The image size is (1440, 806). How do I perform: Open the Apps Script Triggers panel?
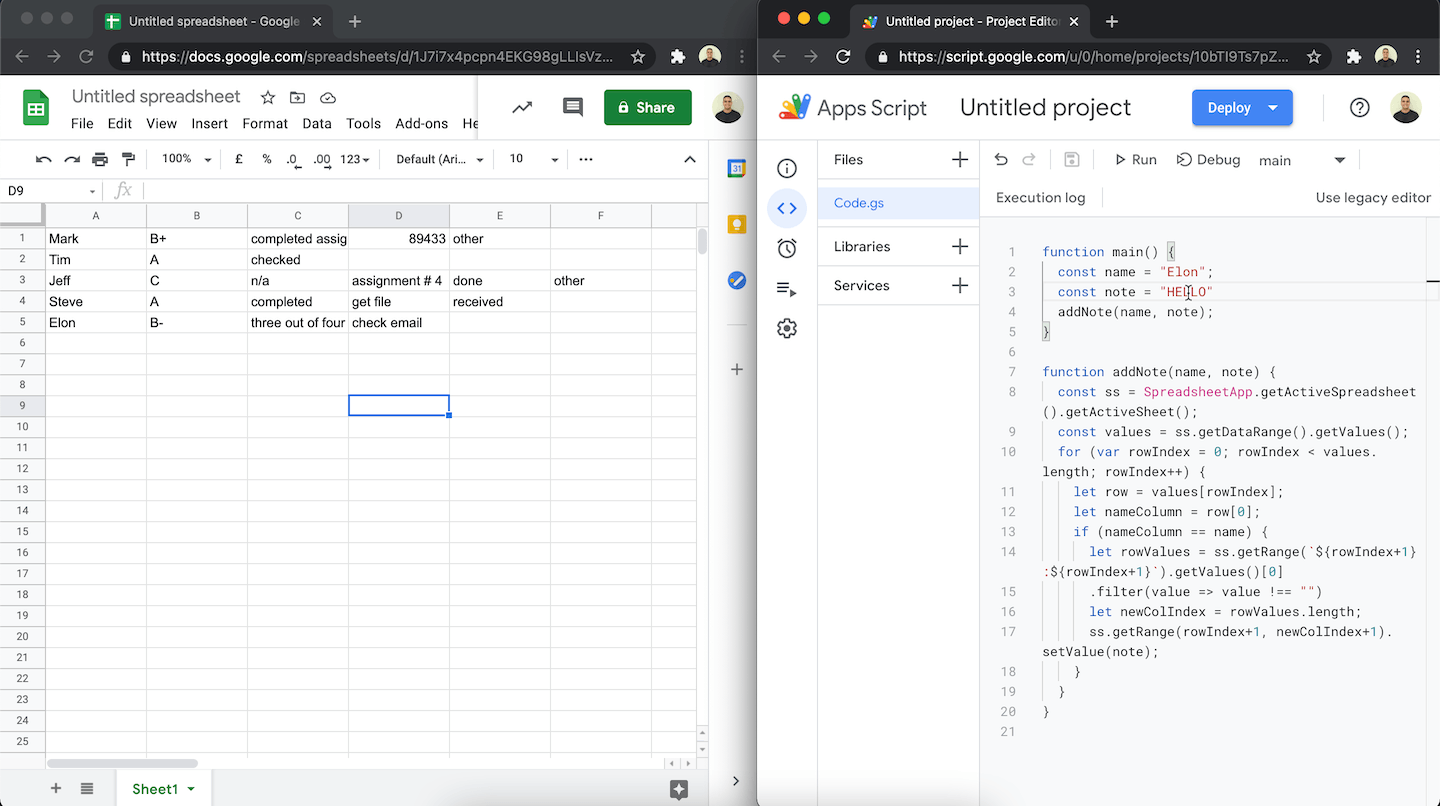tap(787, 248)
